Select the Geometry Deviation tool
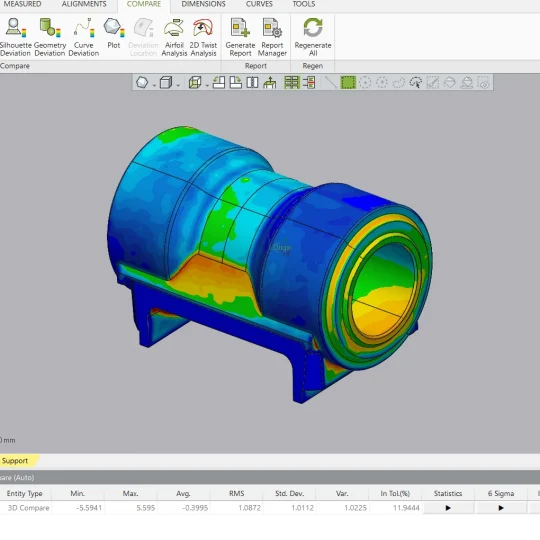 click(x=50, y=37)
